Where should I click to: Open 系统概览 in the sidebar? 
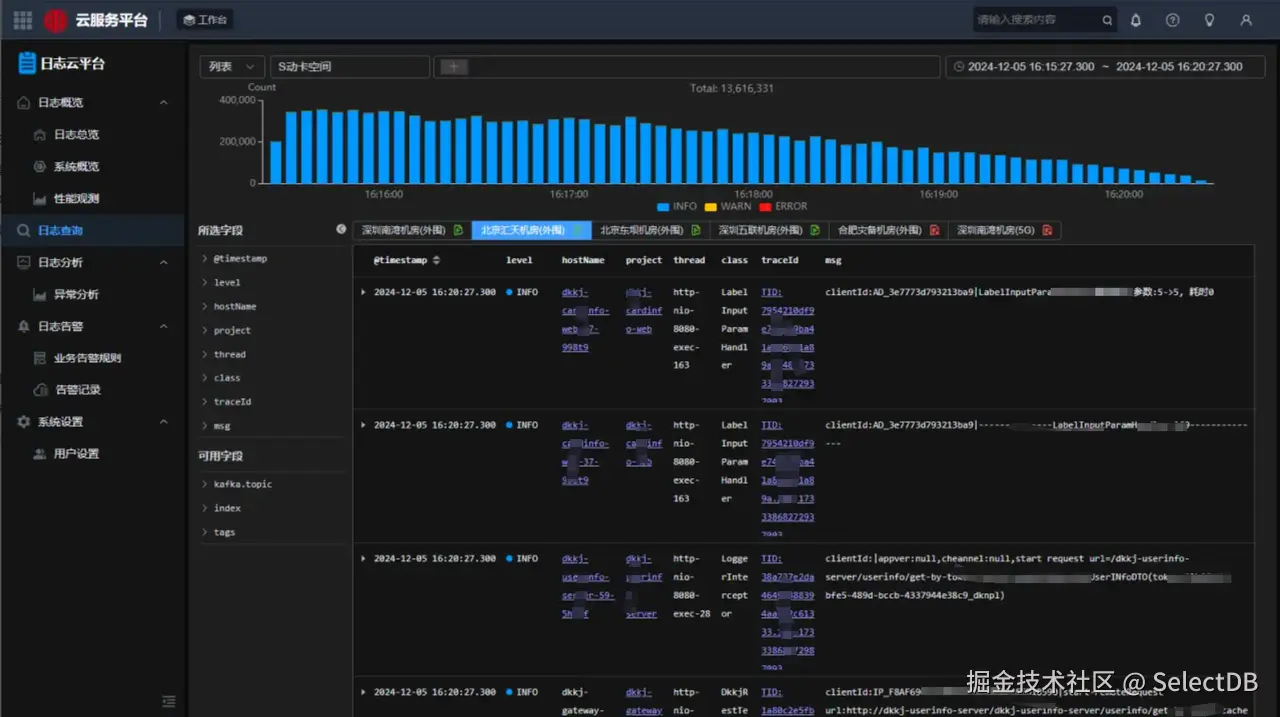click(77, 166)
